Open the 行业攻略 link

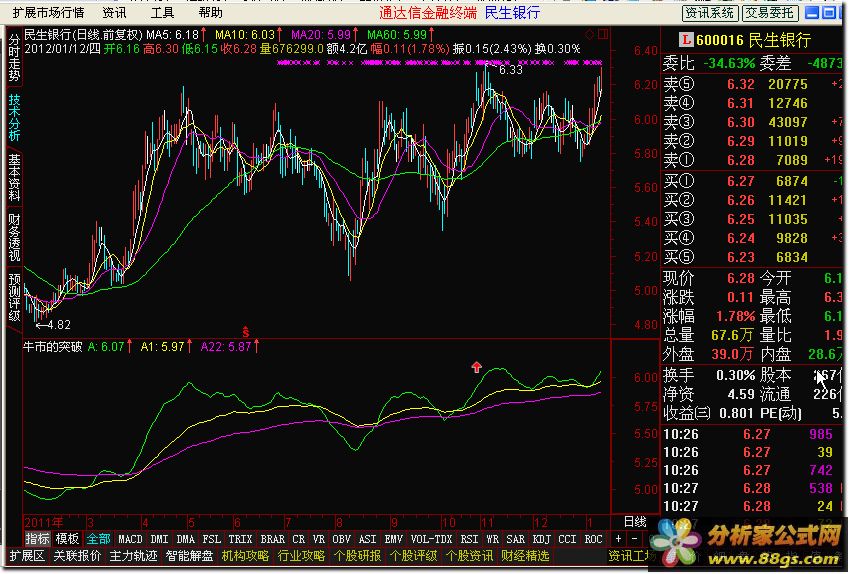(x=301, y=556)
